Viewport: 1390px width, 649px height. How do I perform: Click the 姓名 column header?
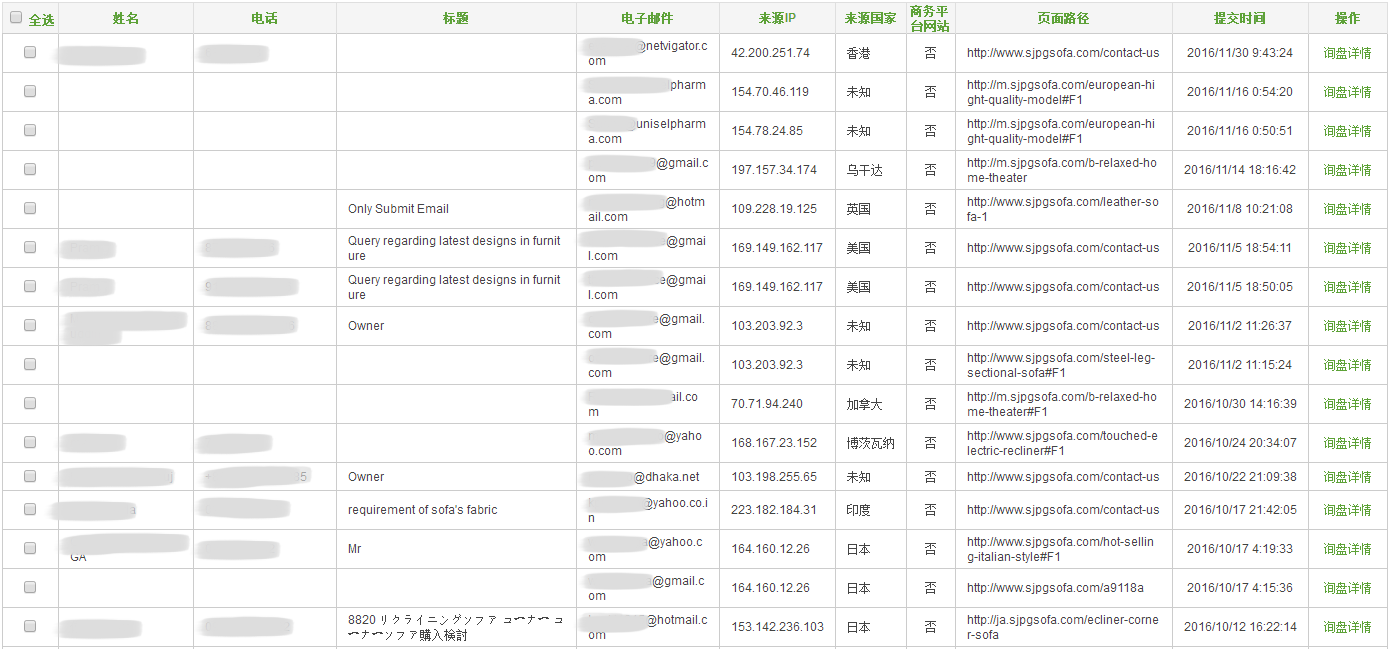pos(126,18)
